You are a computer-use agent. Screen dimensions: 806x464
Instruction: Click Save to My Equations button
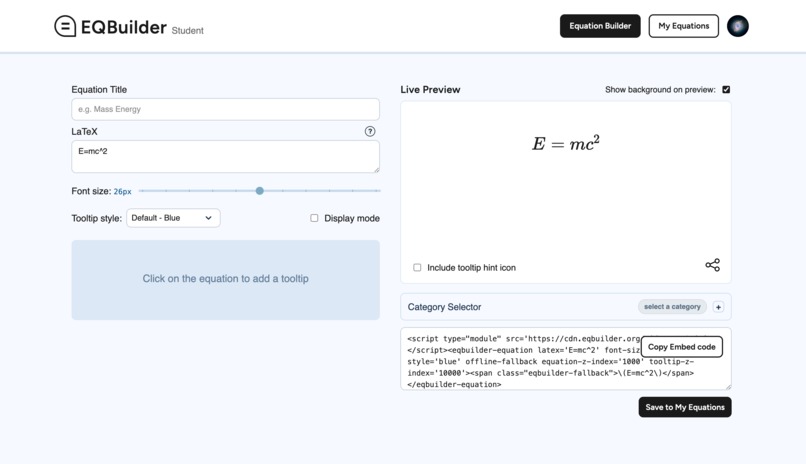(x=685, y=407)
